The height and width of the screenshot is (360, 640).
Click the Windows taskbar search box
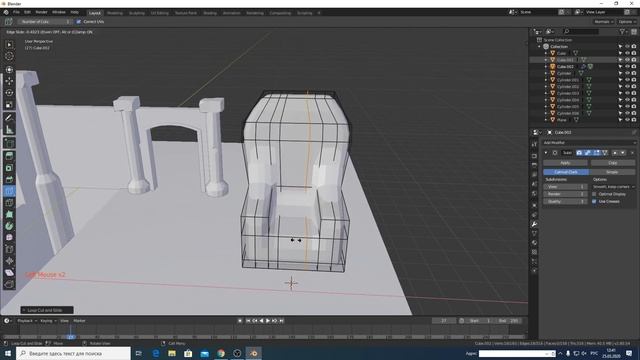click(73, 353)
